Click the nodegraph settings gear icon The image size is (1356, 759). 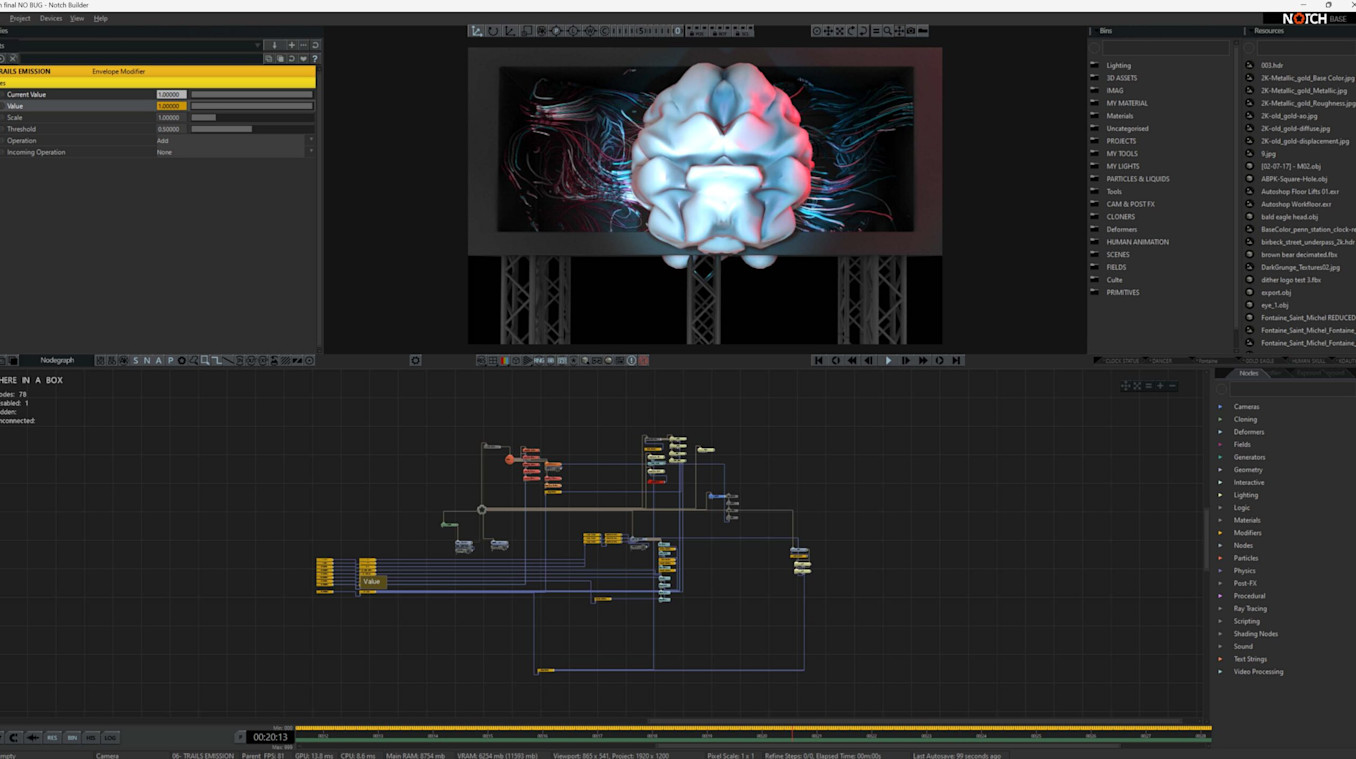coord(415,360)
